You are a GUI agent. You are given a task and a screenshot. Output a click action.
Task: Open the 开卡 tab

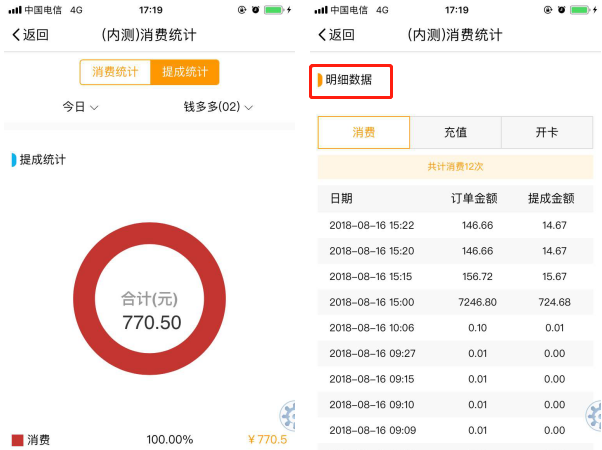click(546, 132)
